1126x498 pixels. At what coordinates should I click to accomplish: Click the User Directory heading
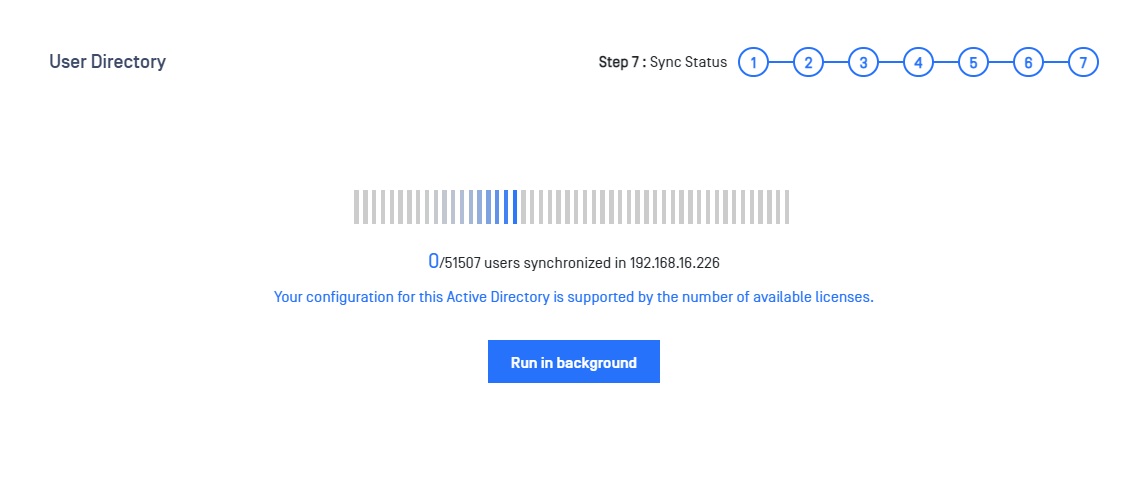(x=108, y=62)
